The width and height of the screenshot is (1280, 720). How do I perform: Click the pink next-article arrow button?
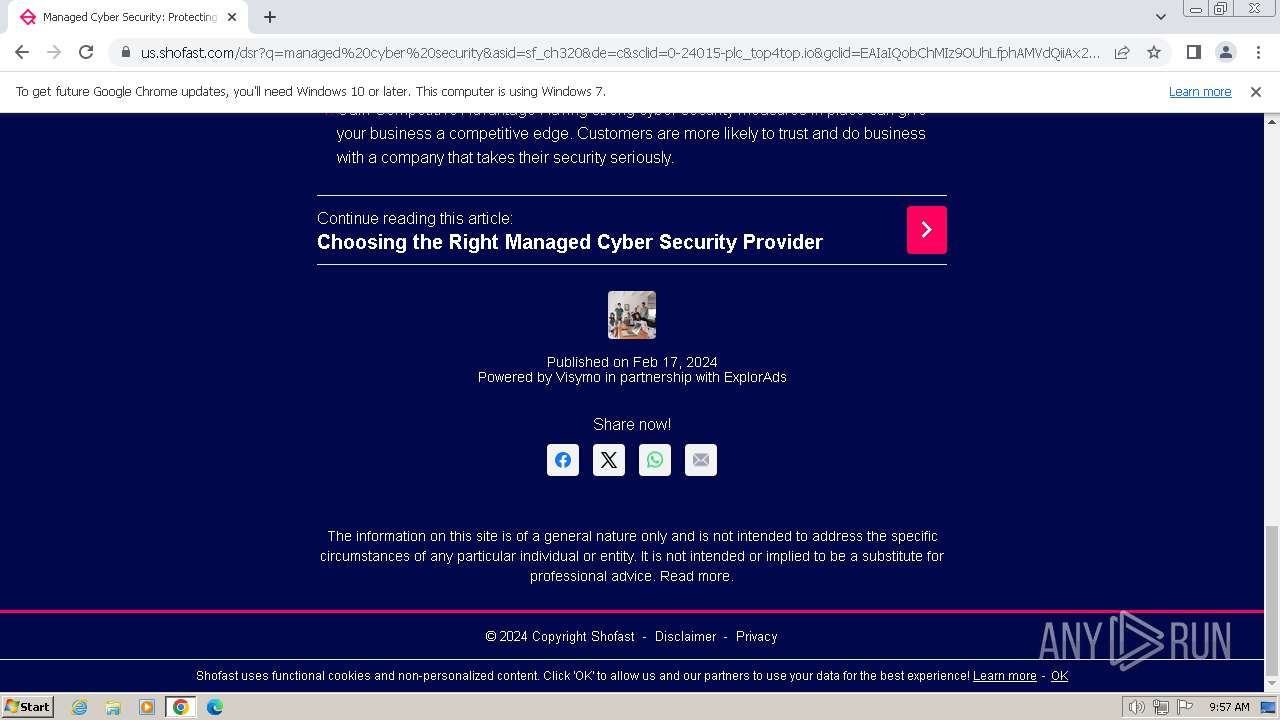click(x=926, y=230)
